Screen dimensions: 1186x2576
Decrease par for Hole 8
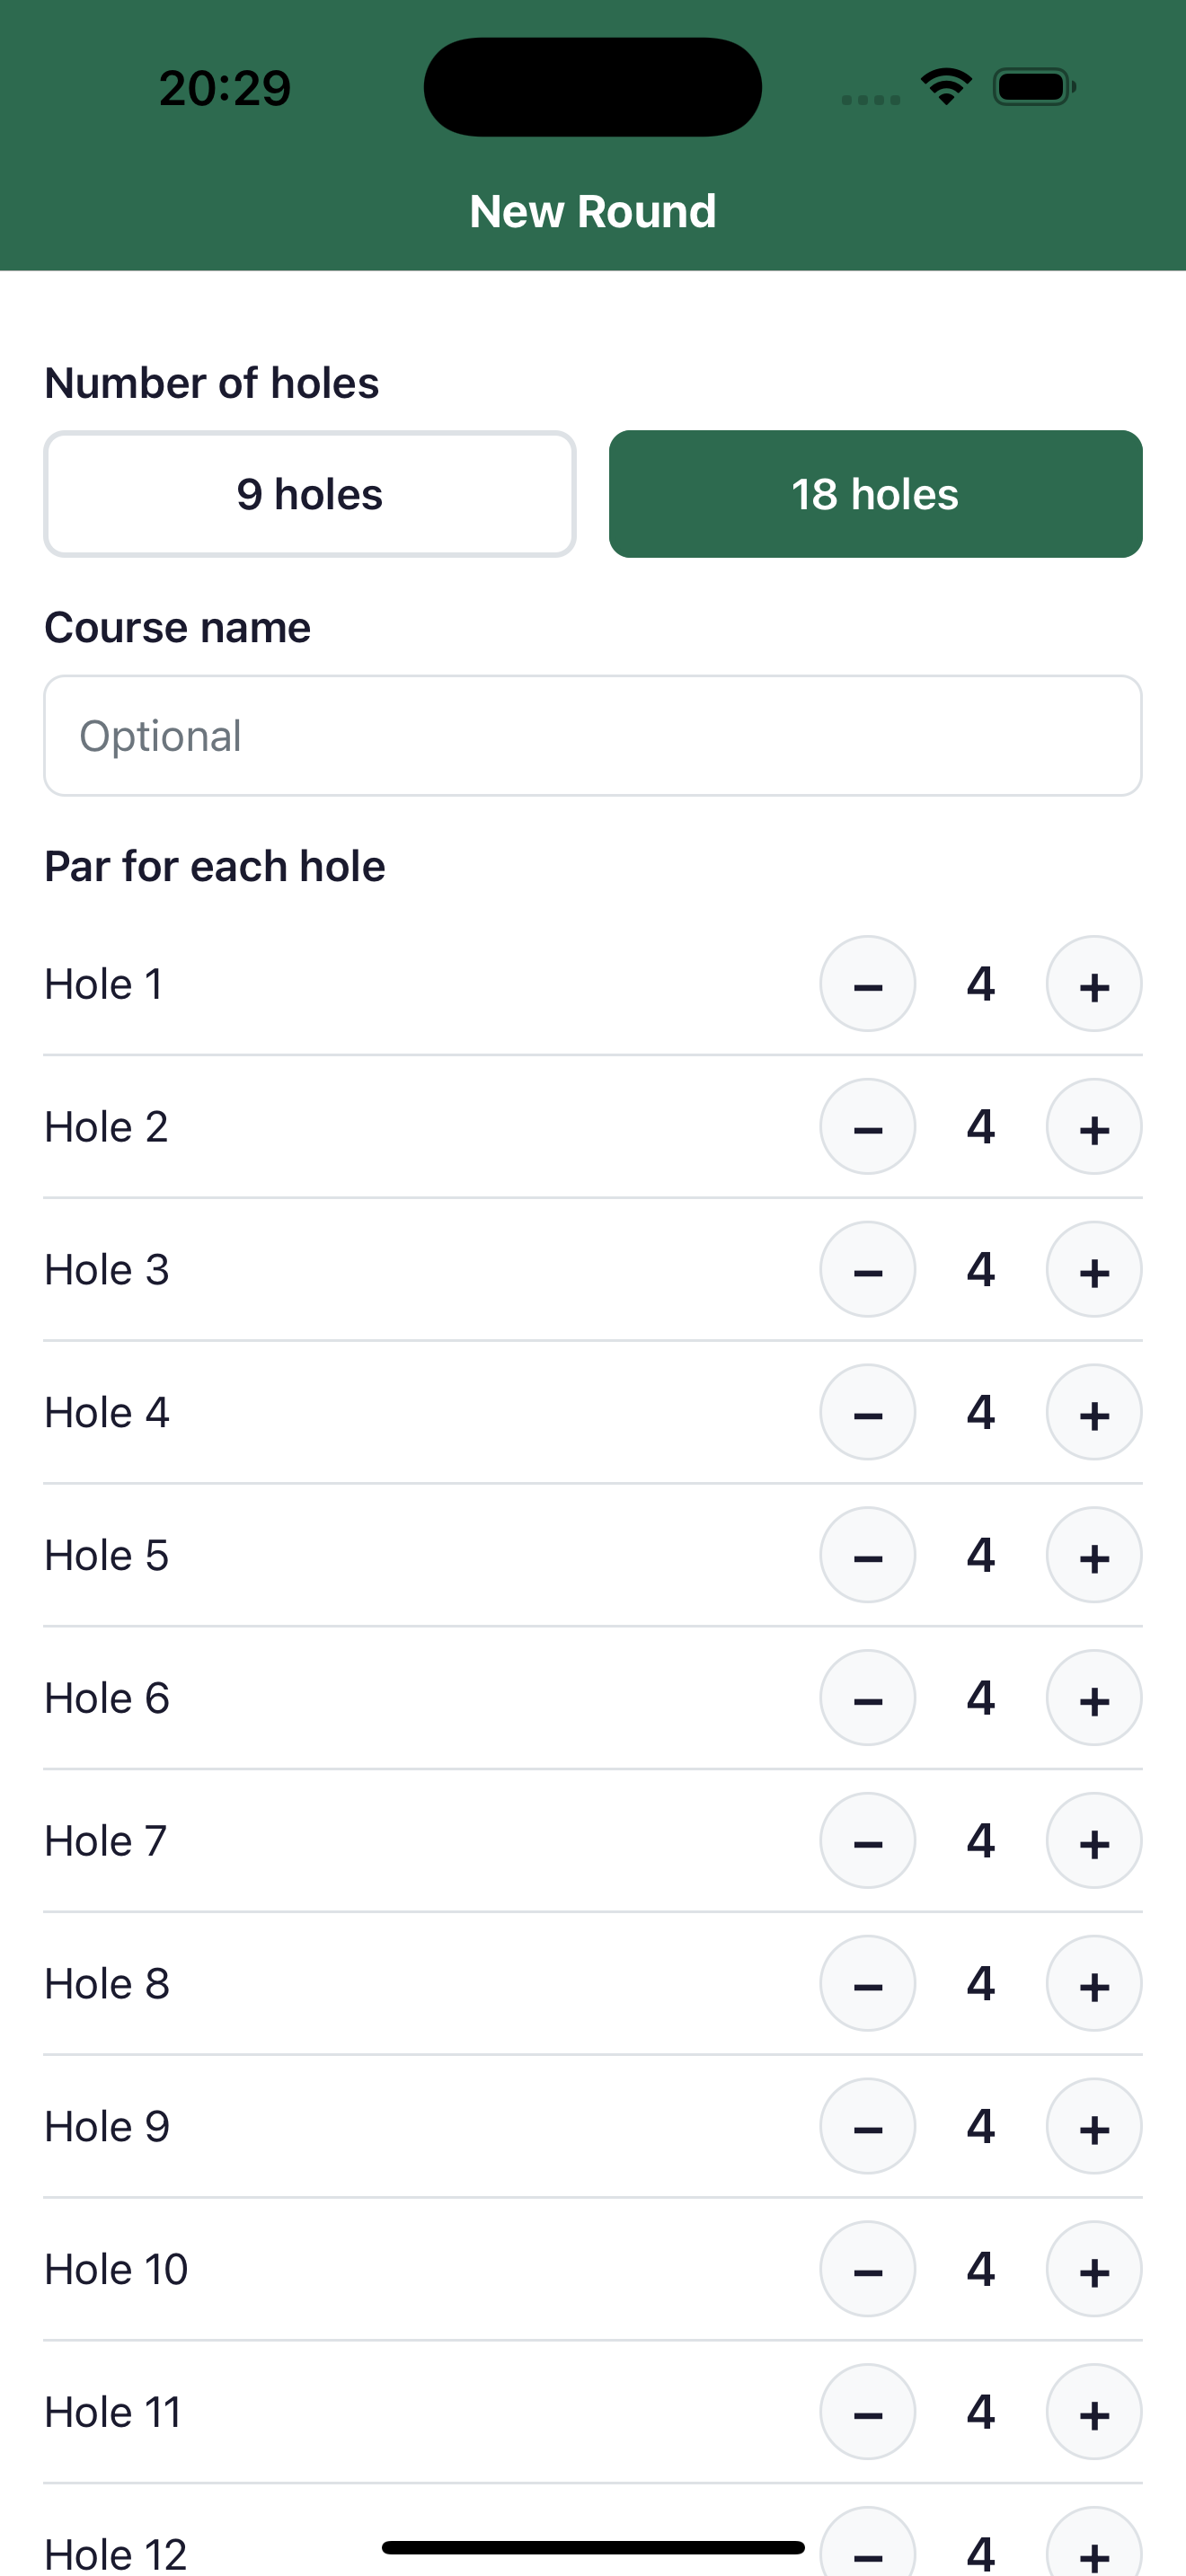pyautogui.click(x=867, y=1984)
